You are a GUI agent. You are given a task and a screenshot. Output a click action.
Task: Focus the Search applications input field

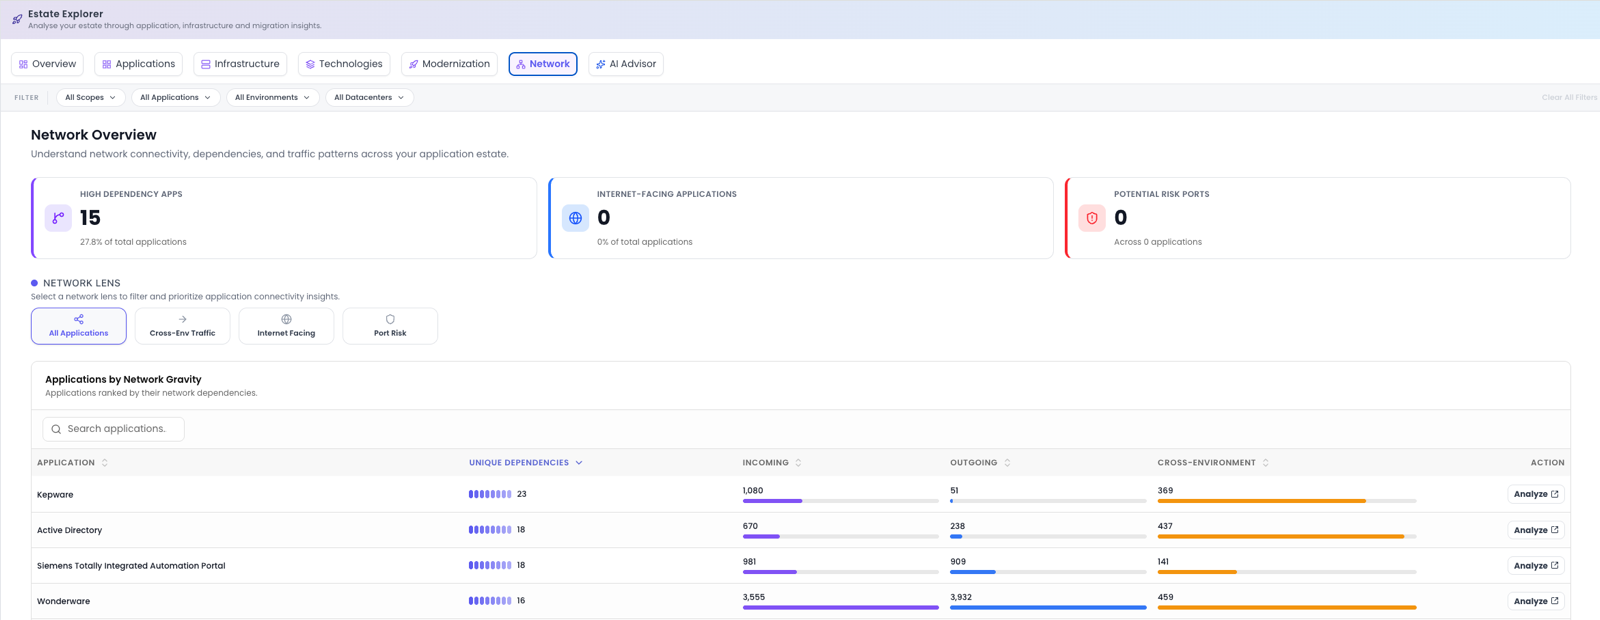(114, 429)
